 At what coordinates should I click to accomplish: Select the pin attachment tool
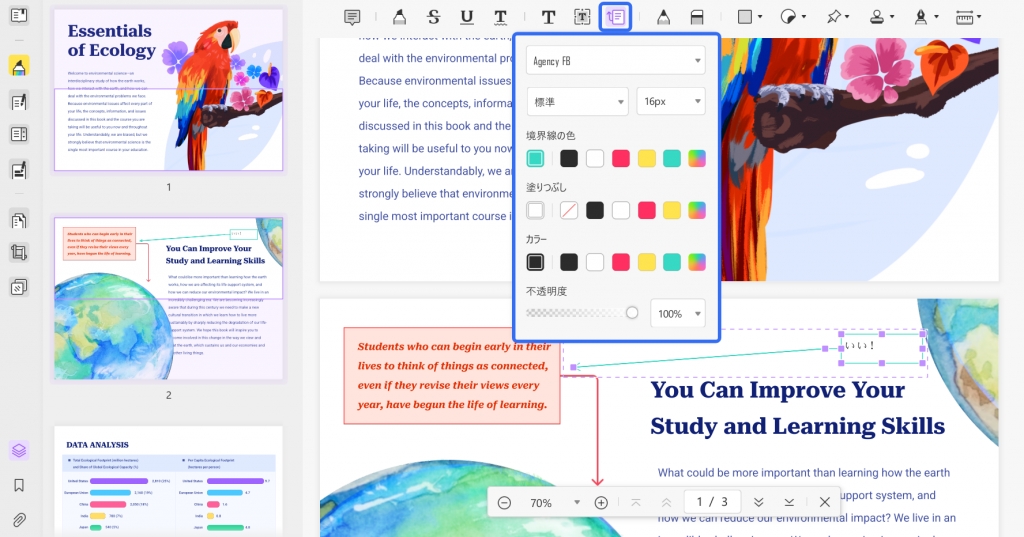834,17
